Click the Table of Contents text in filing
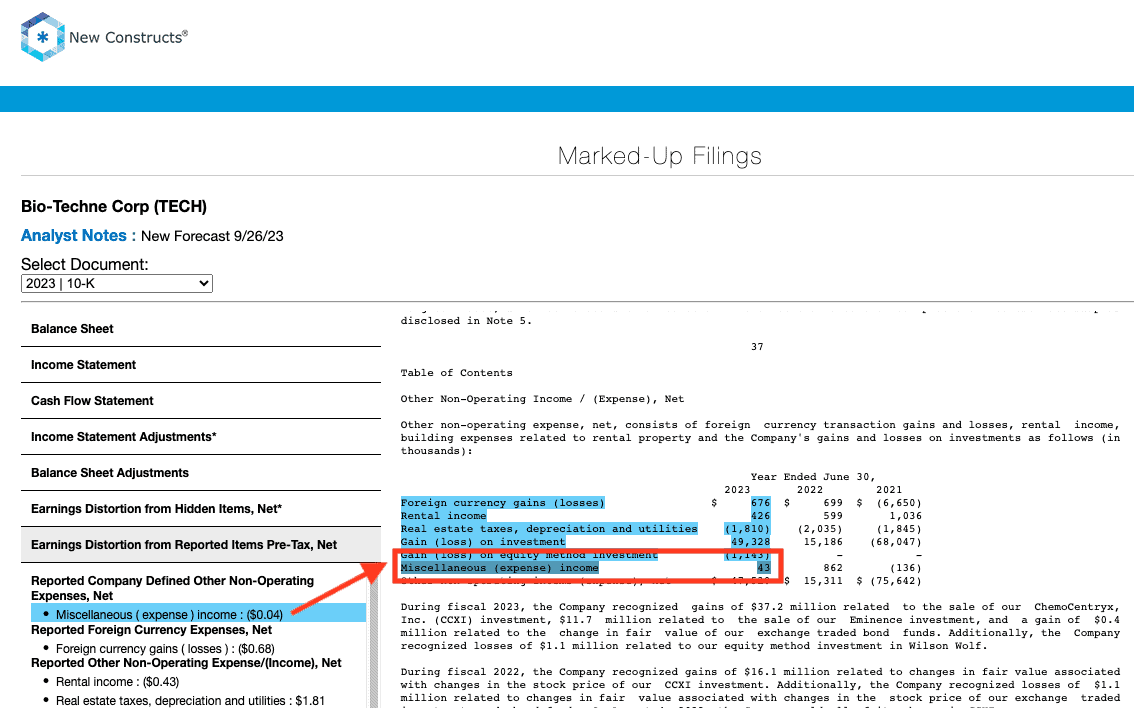The width and height of the screenshot is (1134, 708). (456, 373)
